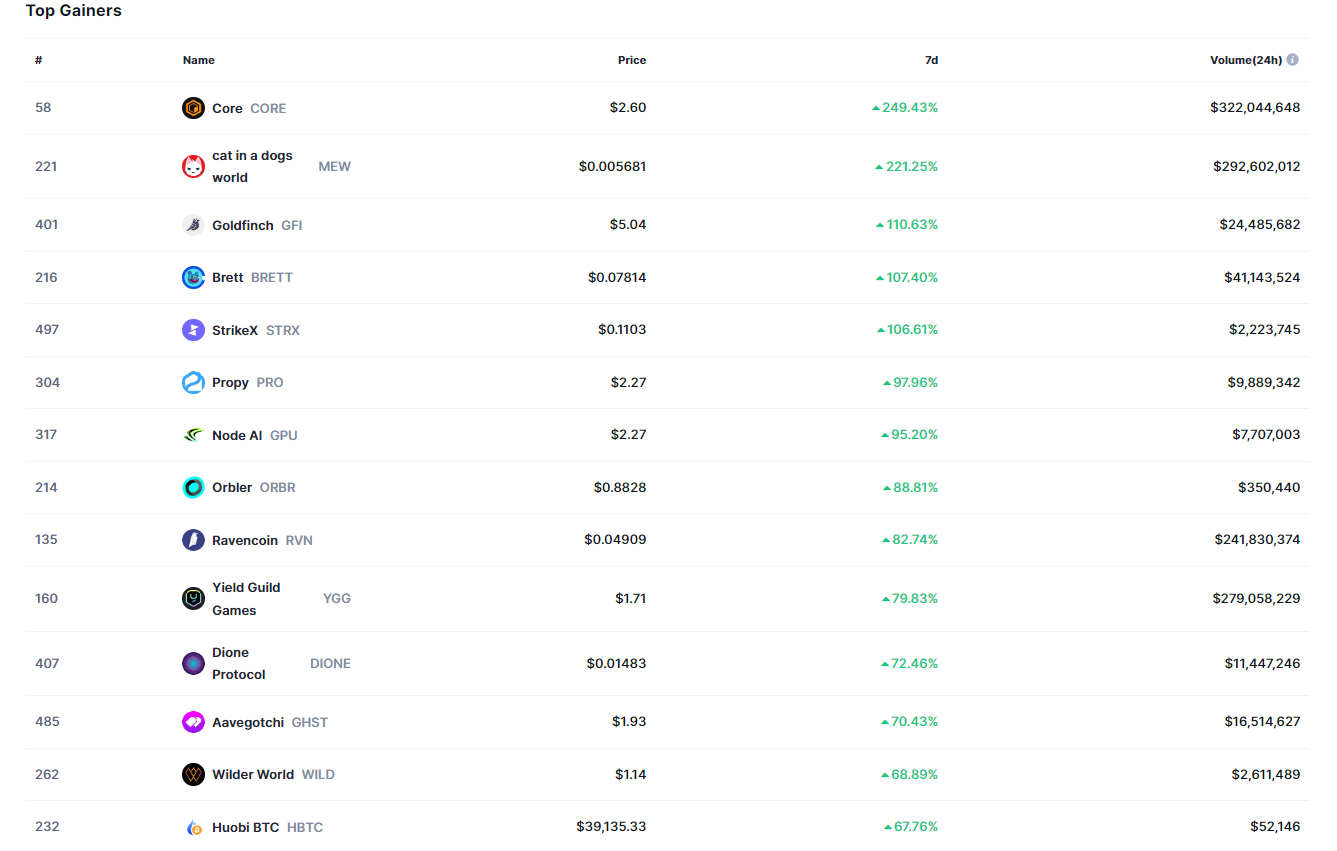Click the Huobi BTC flame logo
Screen dimensions: 1337x851
pyautogui.click(x=193, y=827)
